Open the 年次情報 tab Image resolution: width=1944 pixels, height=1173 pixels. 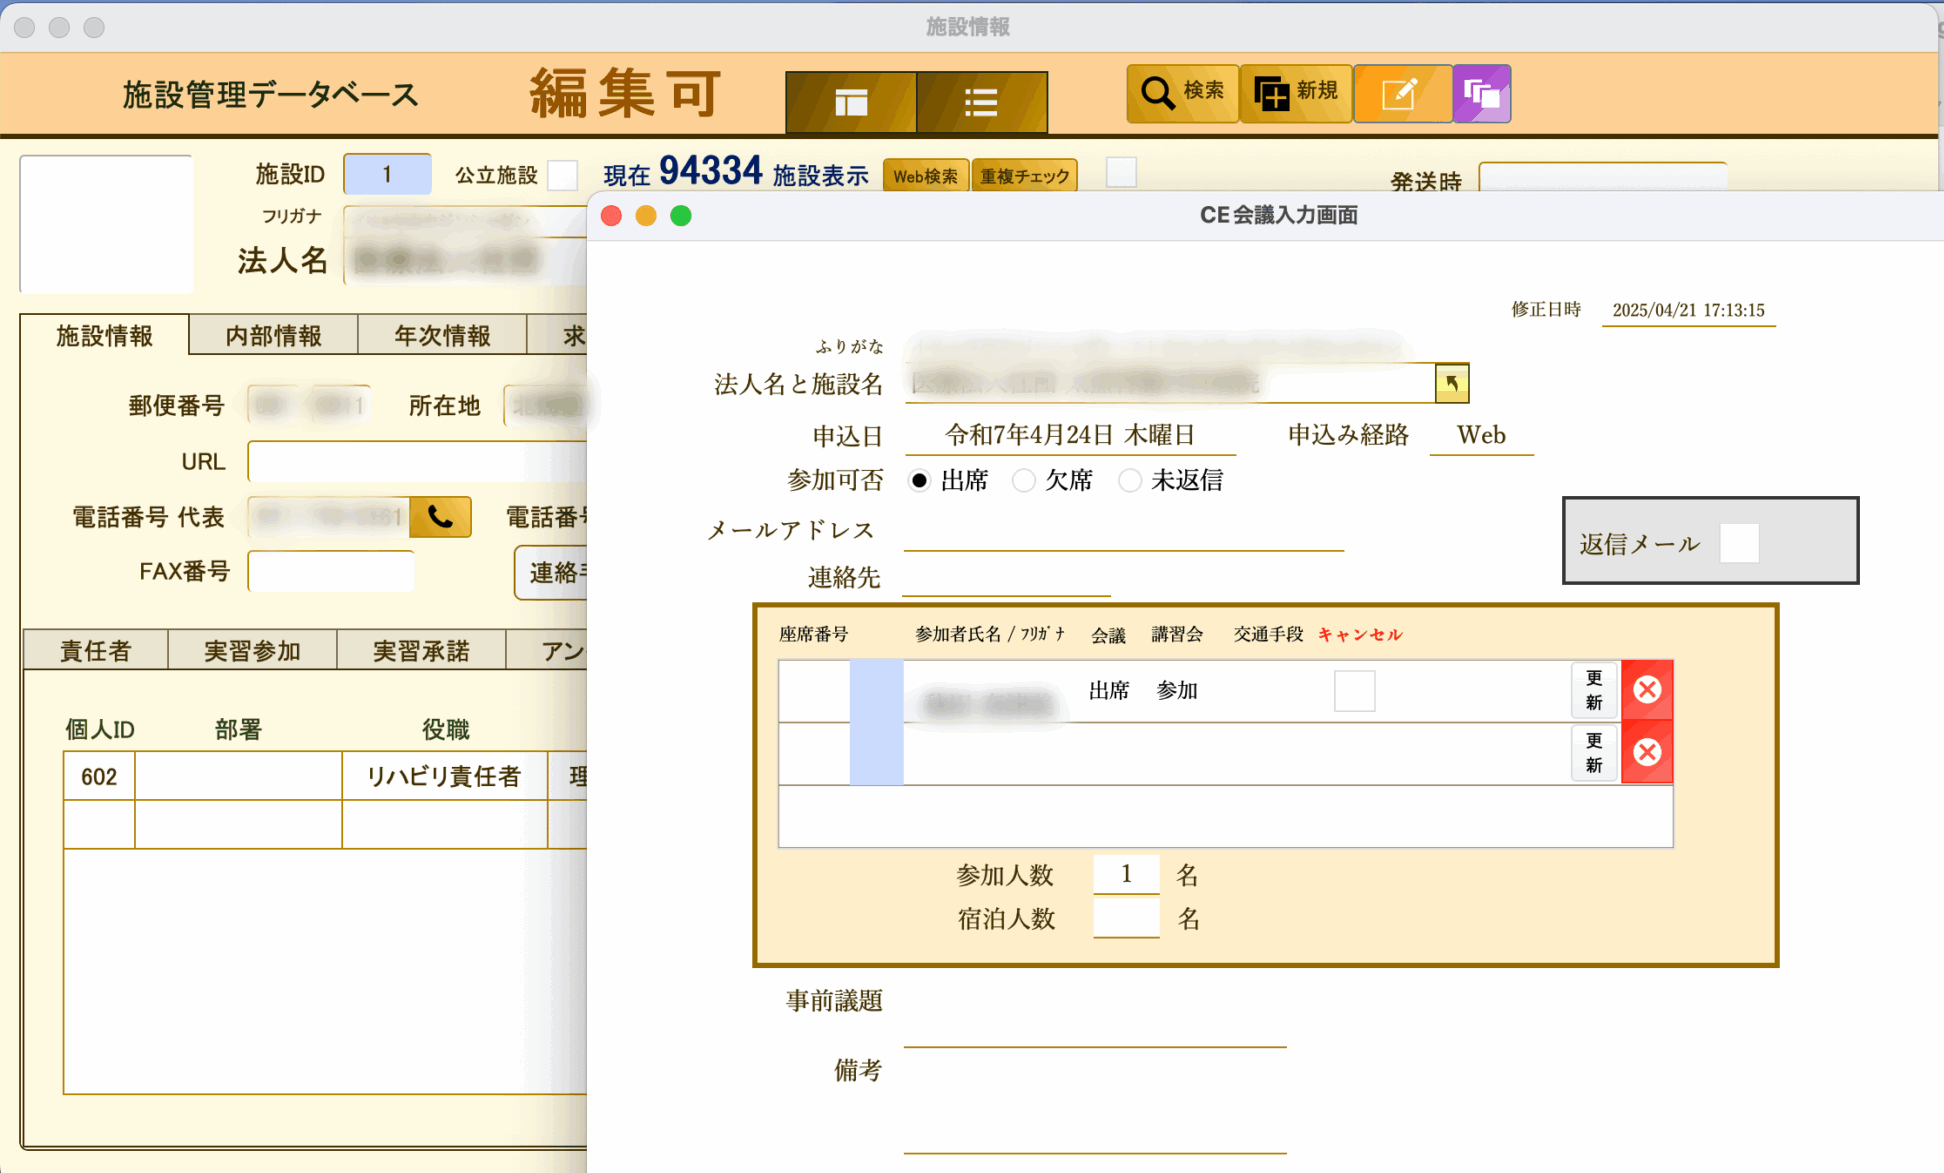point(442,336)
